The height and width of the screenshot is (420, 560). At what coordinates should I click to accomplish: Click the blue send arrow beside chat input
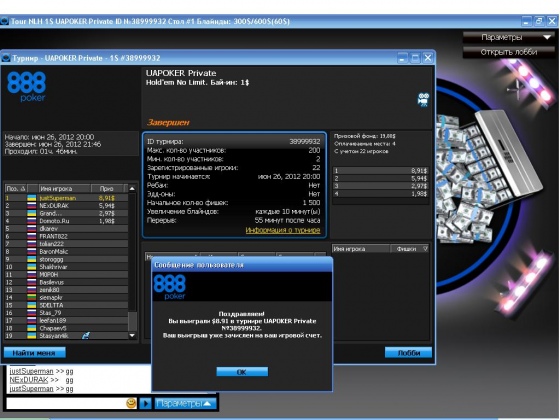pos(145,404)
